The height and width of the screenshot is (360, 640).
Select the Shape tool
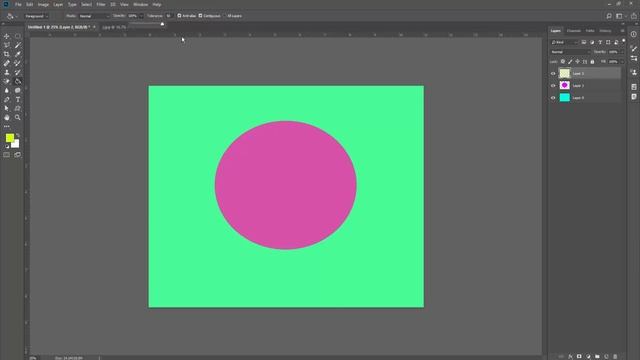(18, 108)
